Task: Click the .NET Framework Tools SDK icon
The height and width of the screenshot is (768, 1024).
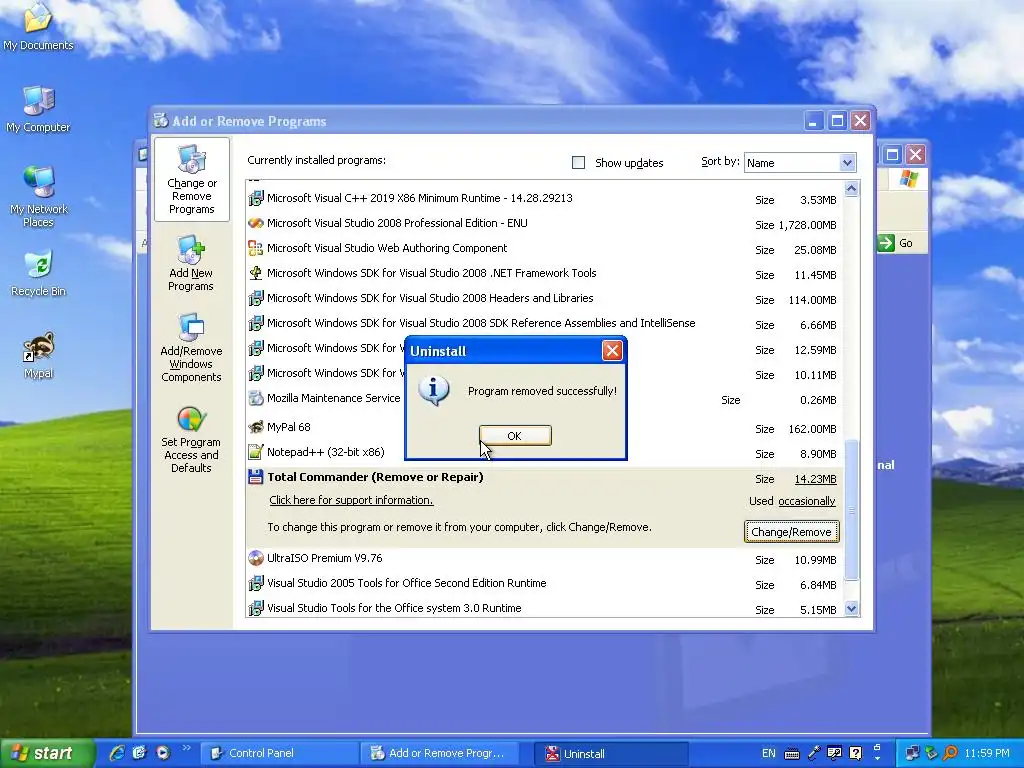Action: tap(255, 273)
